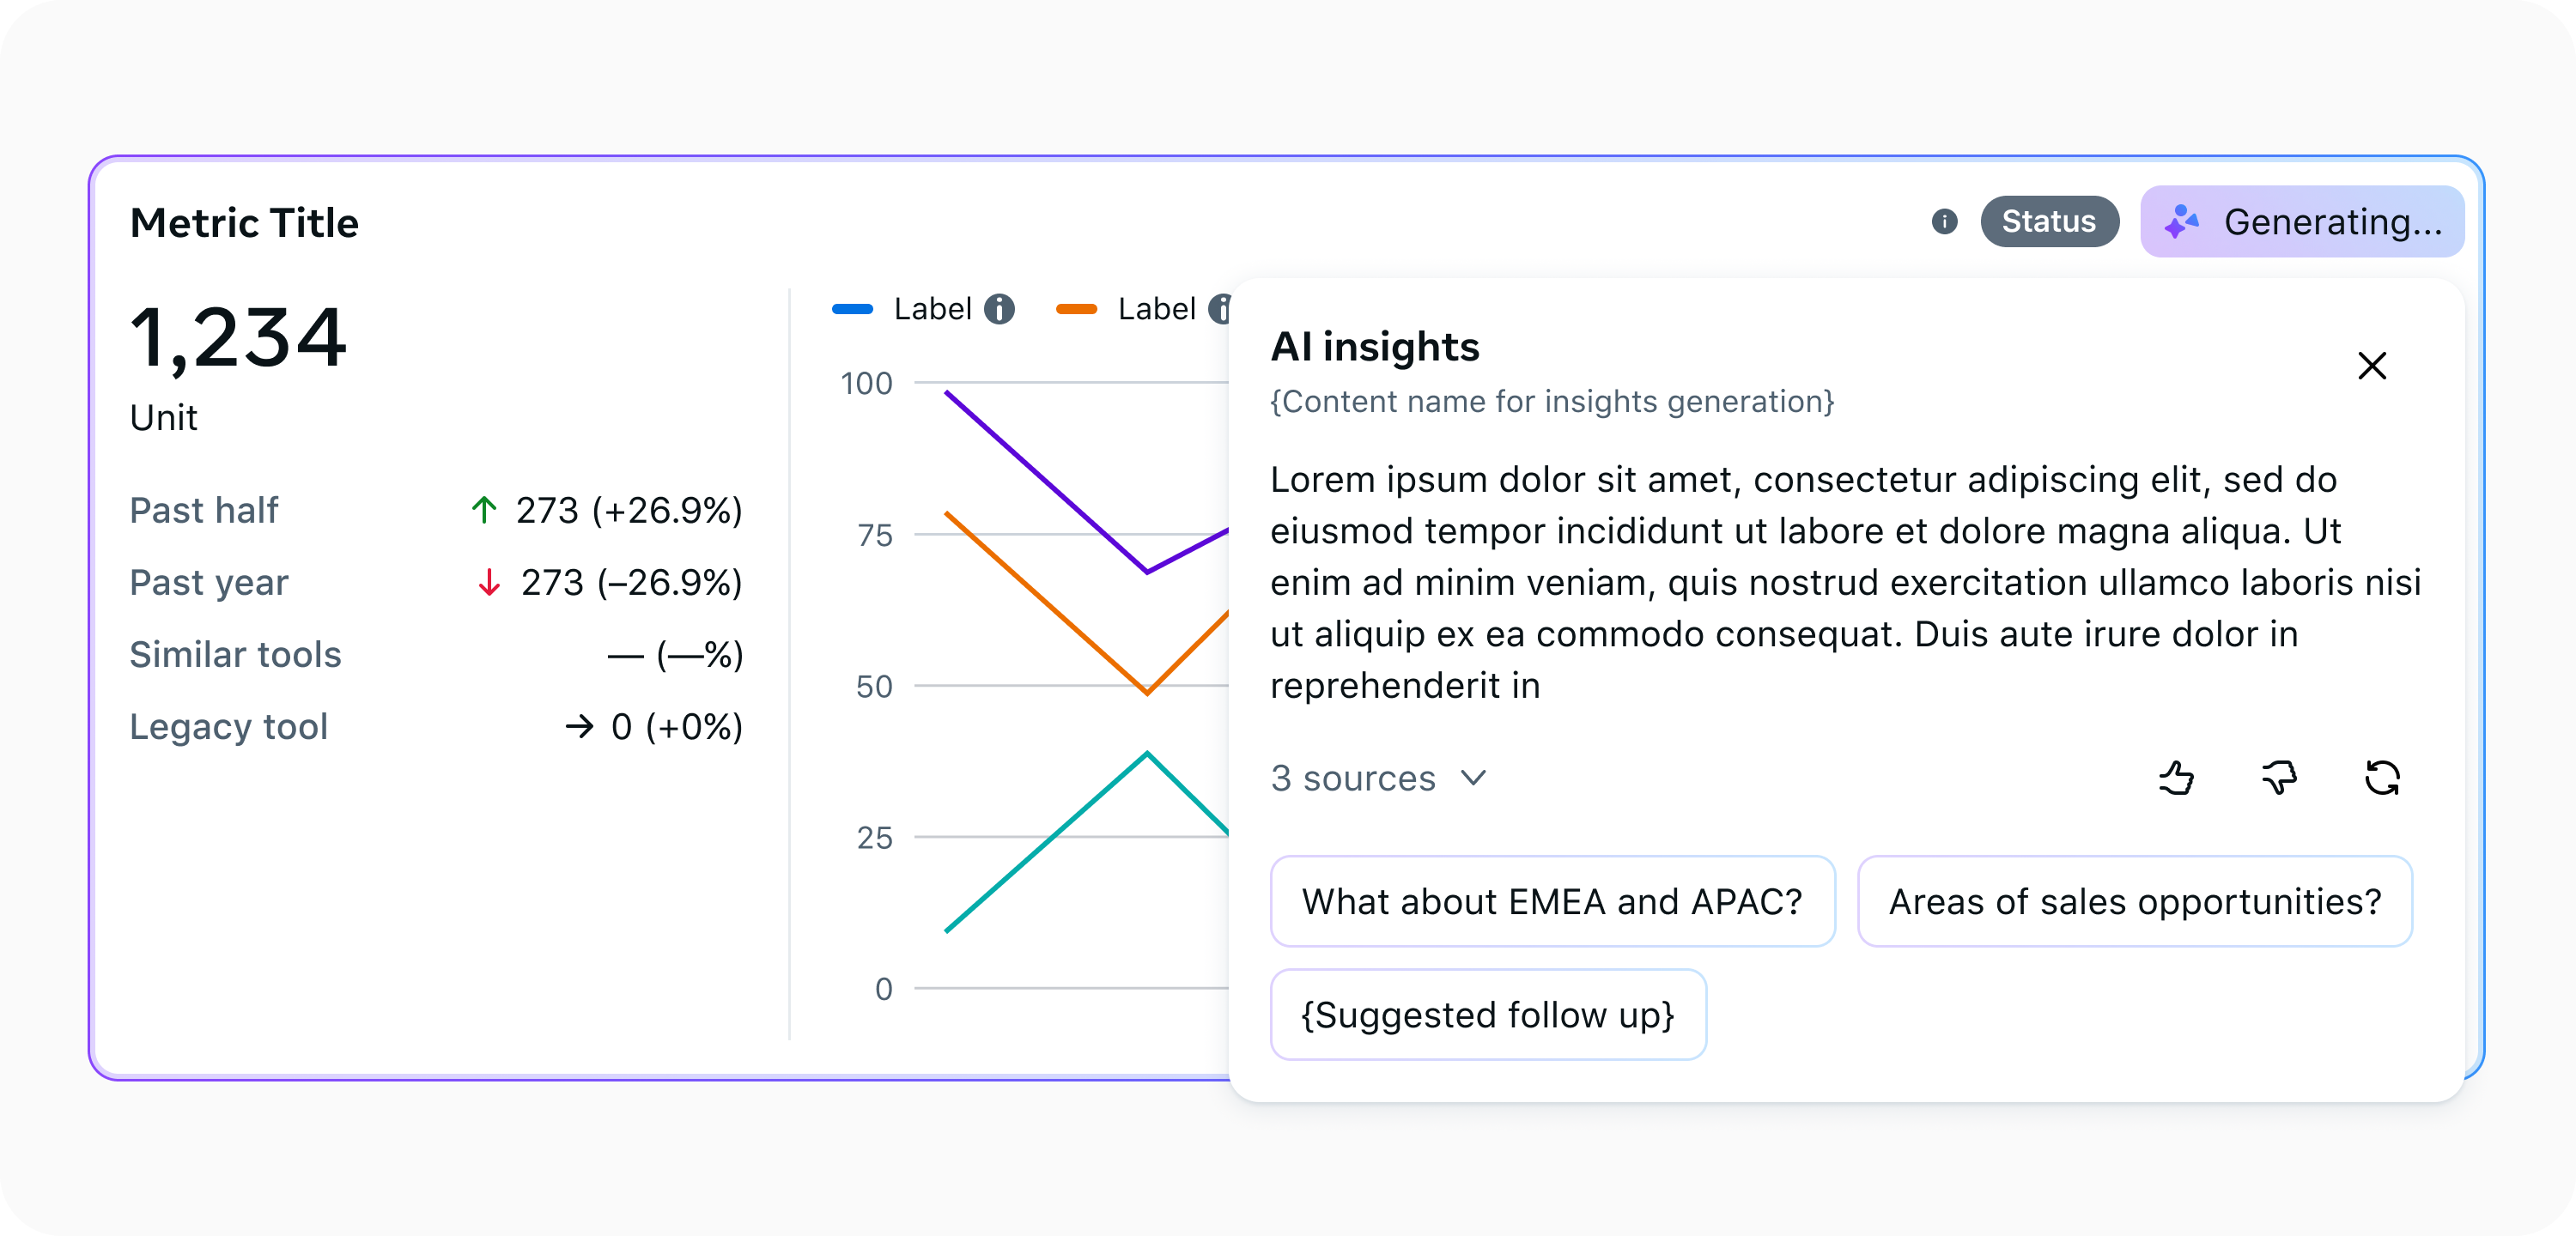Open info tooltip for the orange Label
2576x1236 pixels.
(x=1222, y=309)
